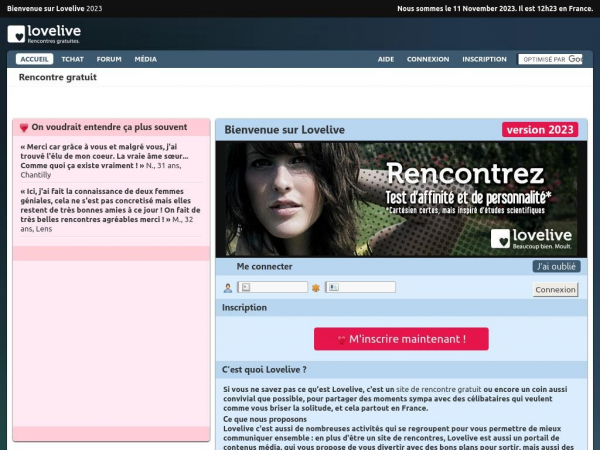Open the MÉDIA menu item
The width and height of the screenshot is (600, 450).
tap(145, 59)
